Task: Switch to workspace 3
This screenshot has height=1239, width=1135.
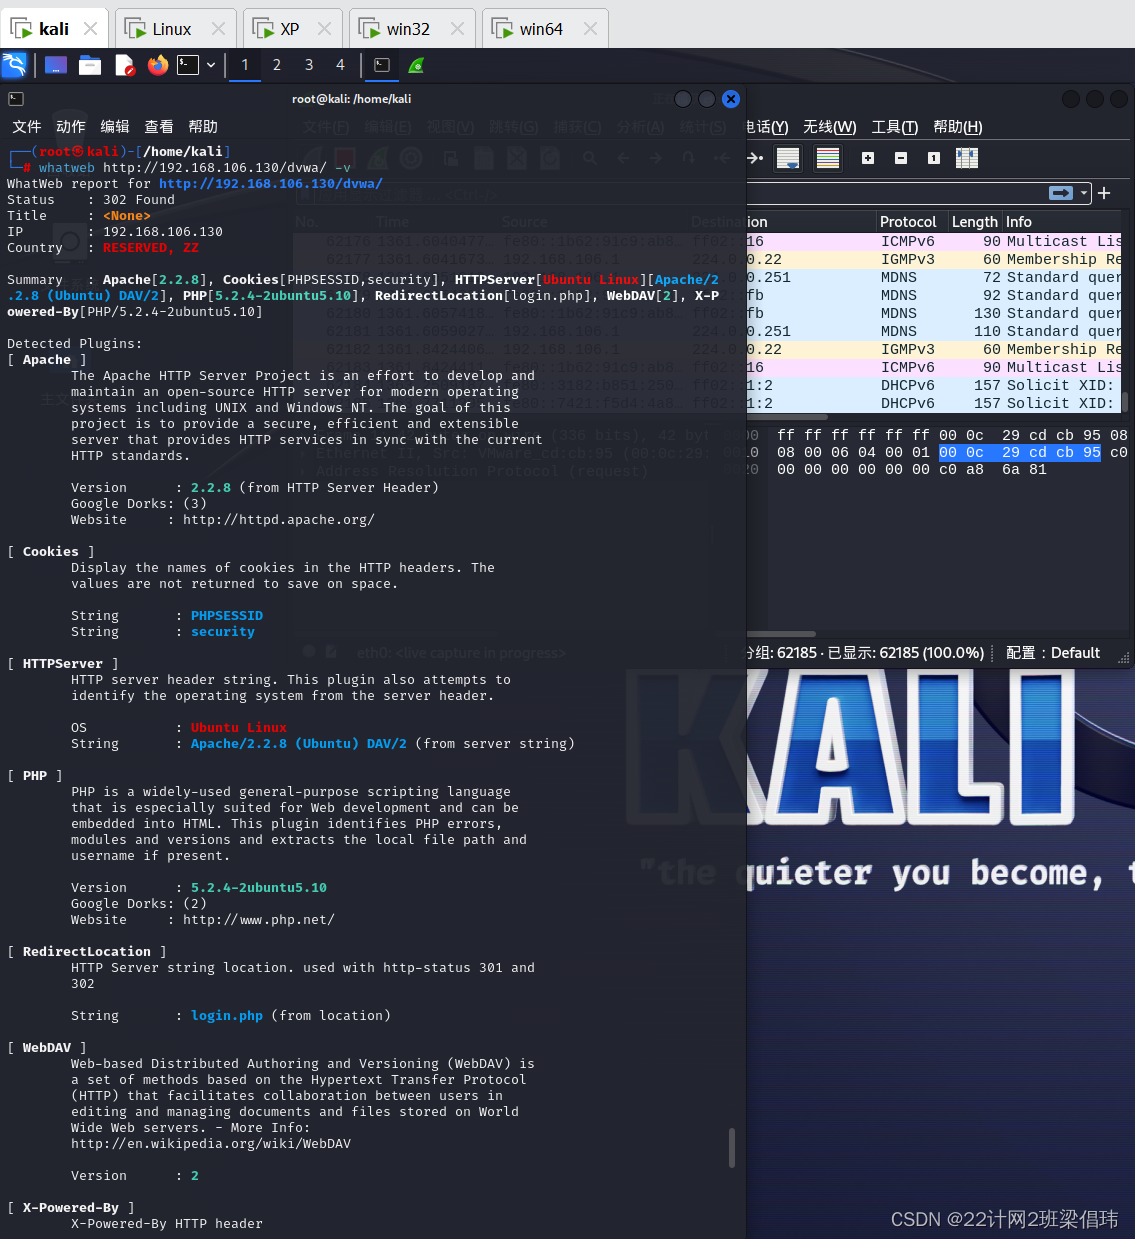Action: [309, 65]
